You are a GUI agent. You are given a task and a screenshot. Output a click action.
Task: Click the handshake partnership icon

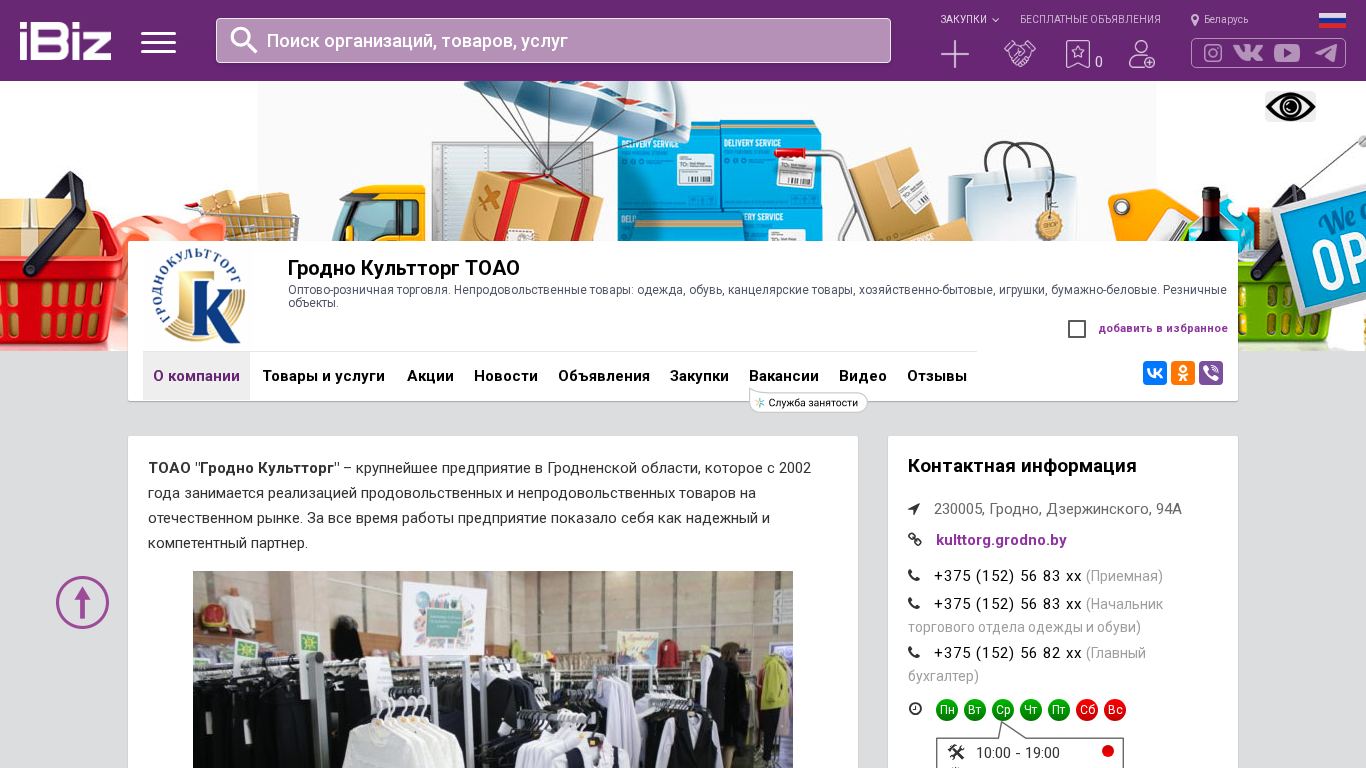tap(1020, 54)
